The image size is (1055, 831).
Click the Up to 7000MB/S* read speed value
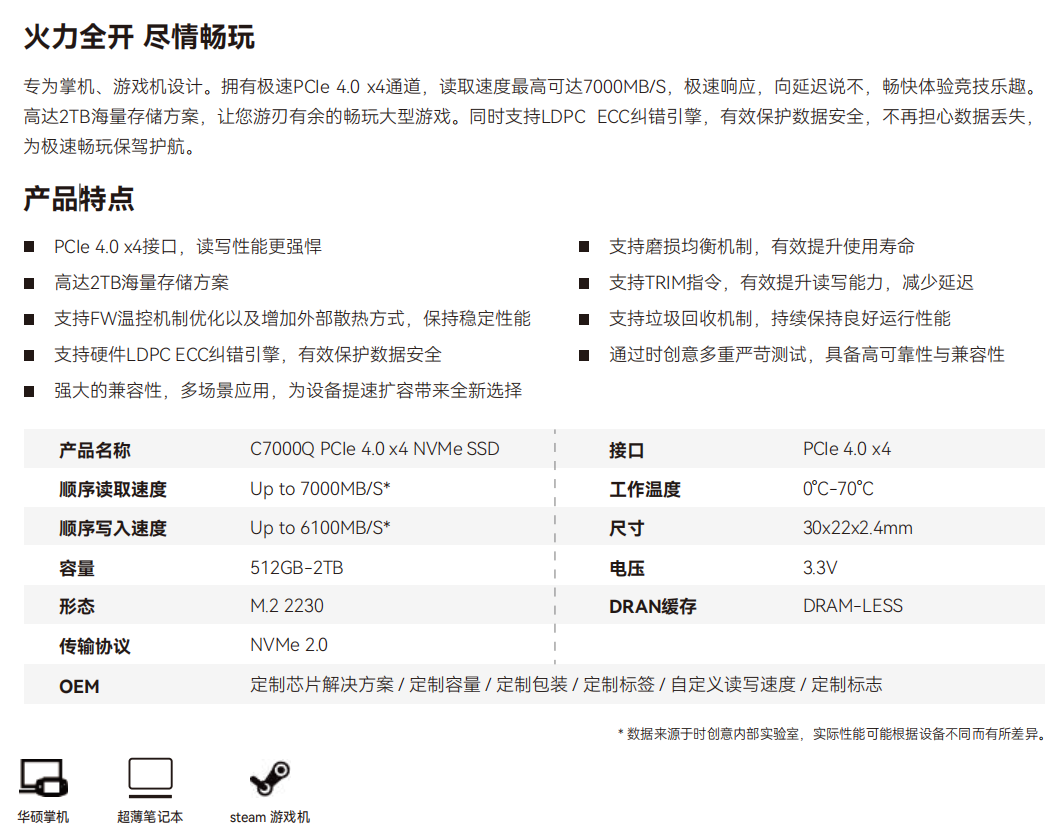pos(320,489)
